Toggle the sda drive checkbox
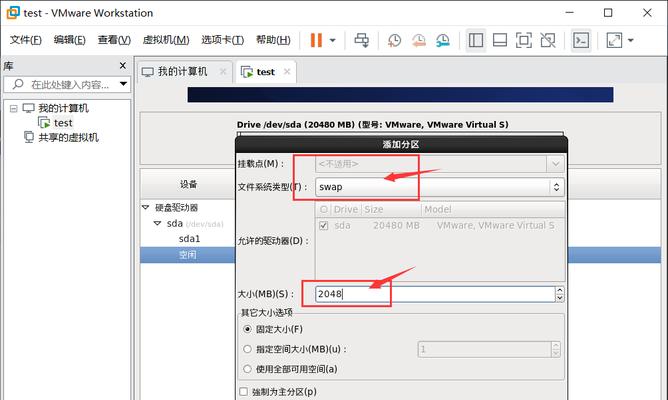The height and width of the screenshot is (400, 668). tap(324, 225)
